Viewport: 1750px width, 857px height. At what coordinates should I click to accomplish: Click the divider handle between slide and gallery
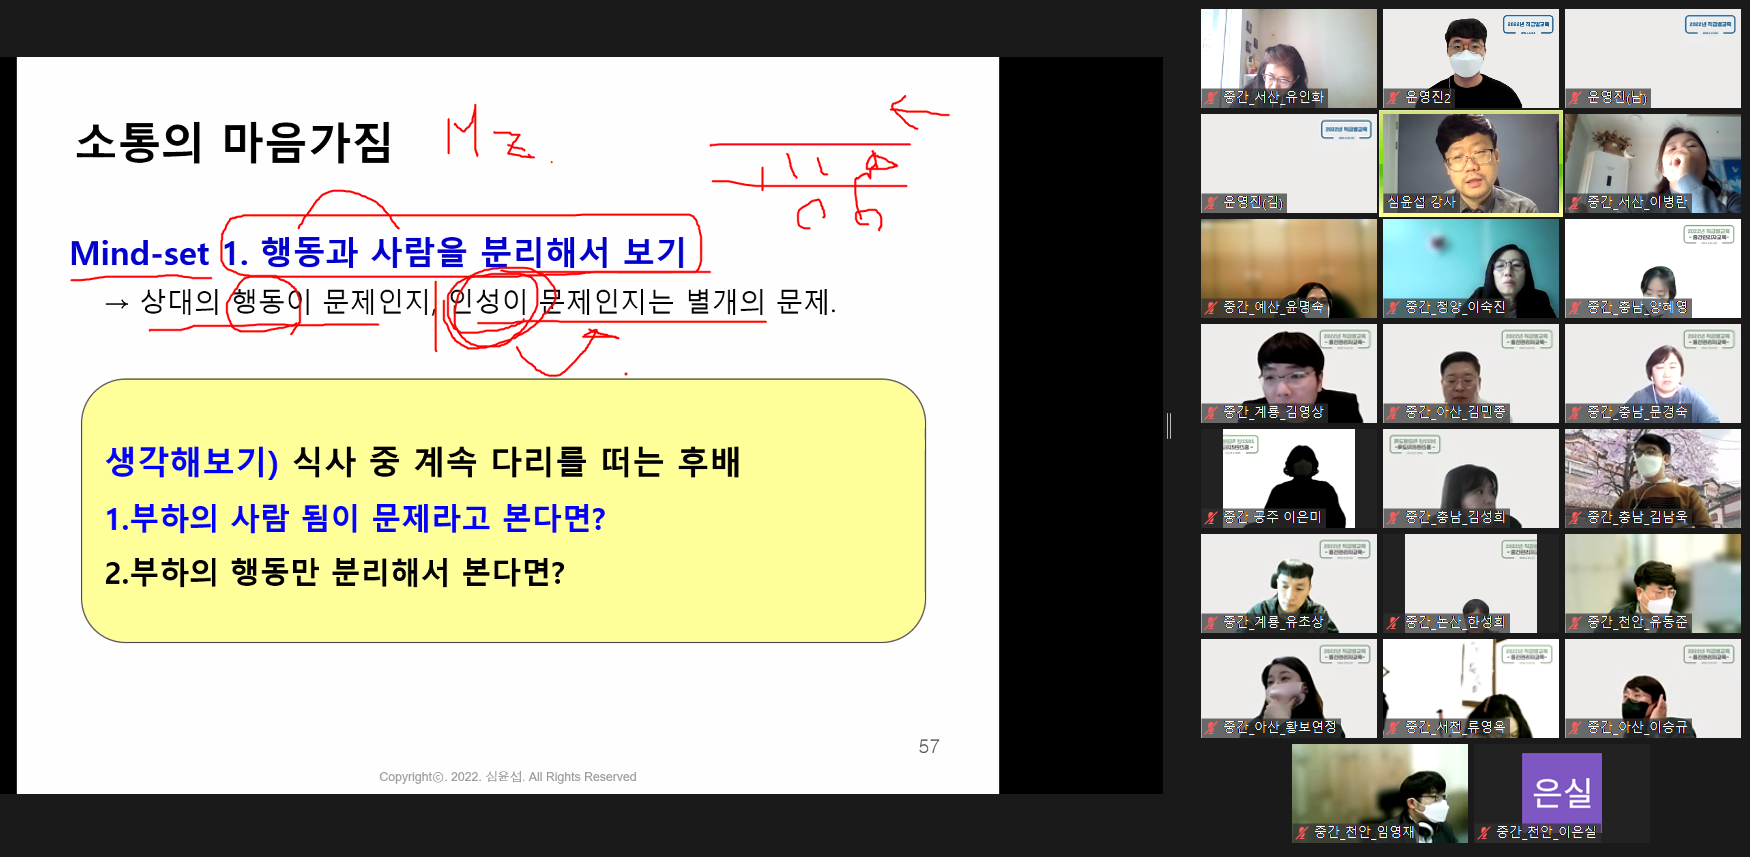[x=1168, y=425]
